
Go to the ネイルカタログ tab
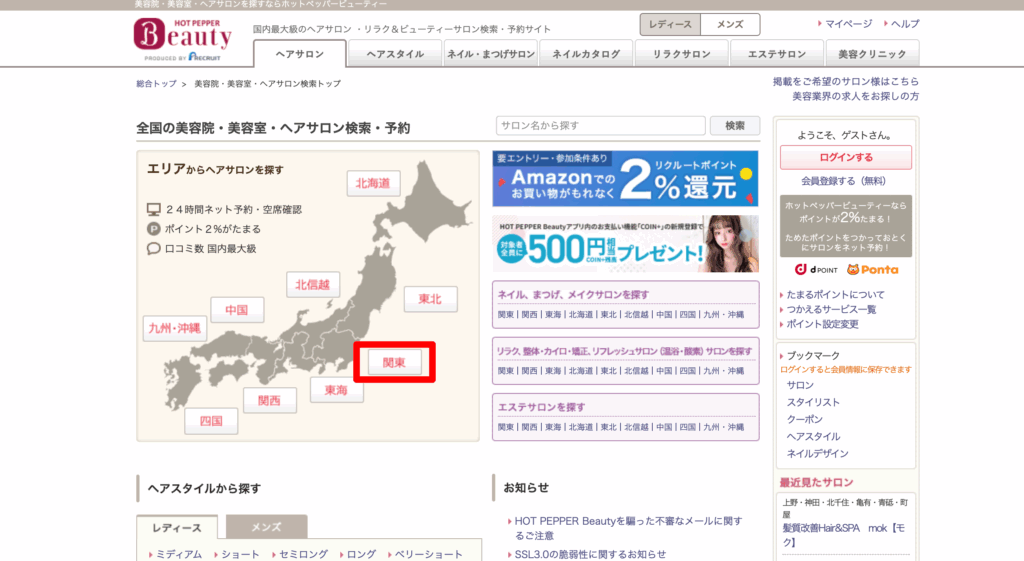click(x=585, y=54)
